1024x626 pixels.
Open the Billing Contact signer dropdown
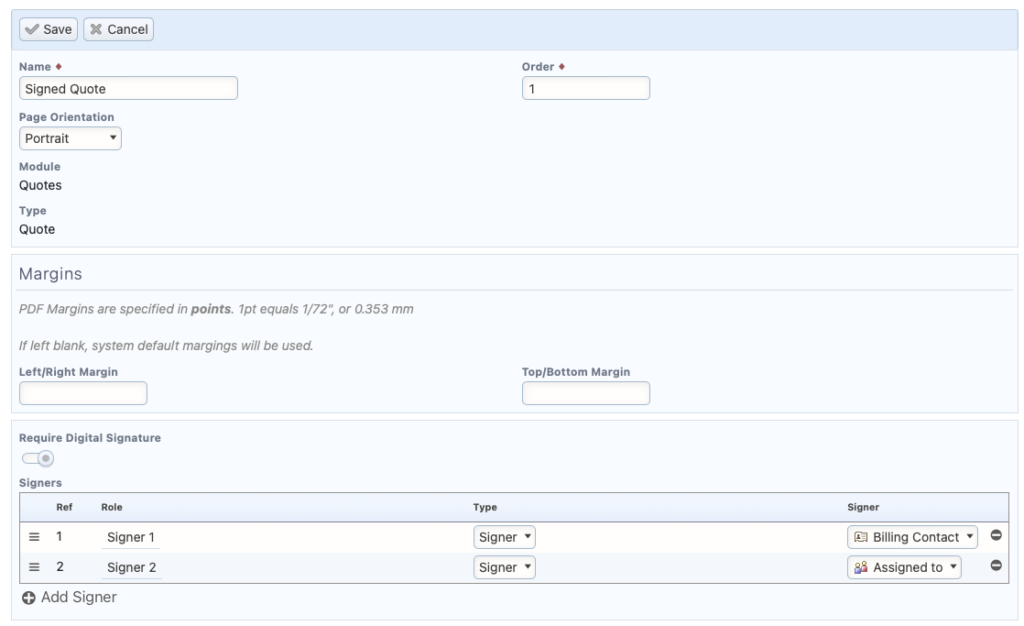click(912, 537)
